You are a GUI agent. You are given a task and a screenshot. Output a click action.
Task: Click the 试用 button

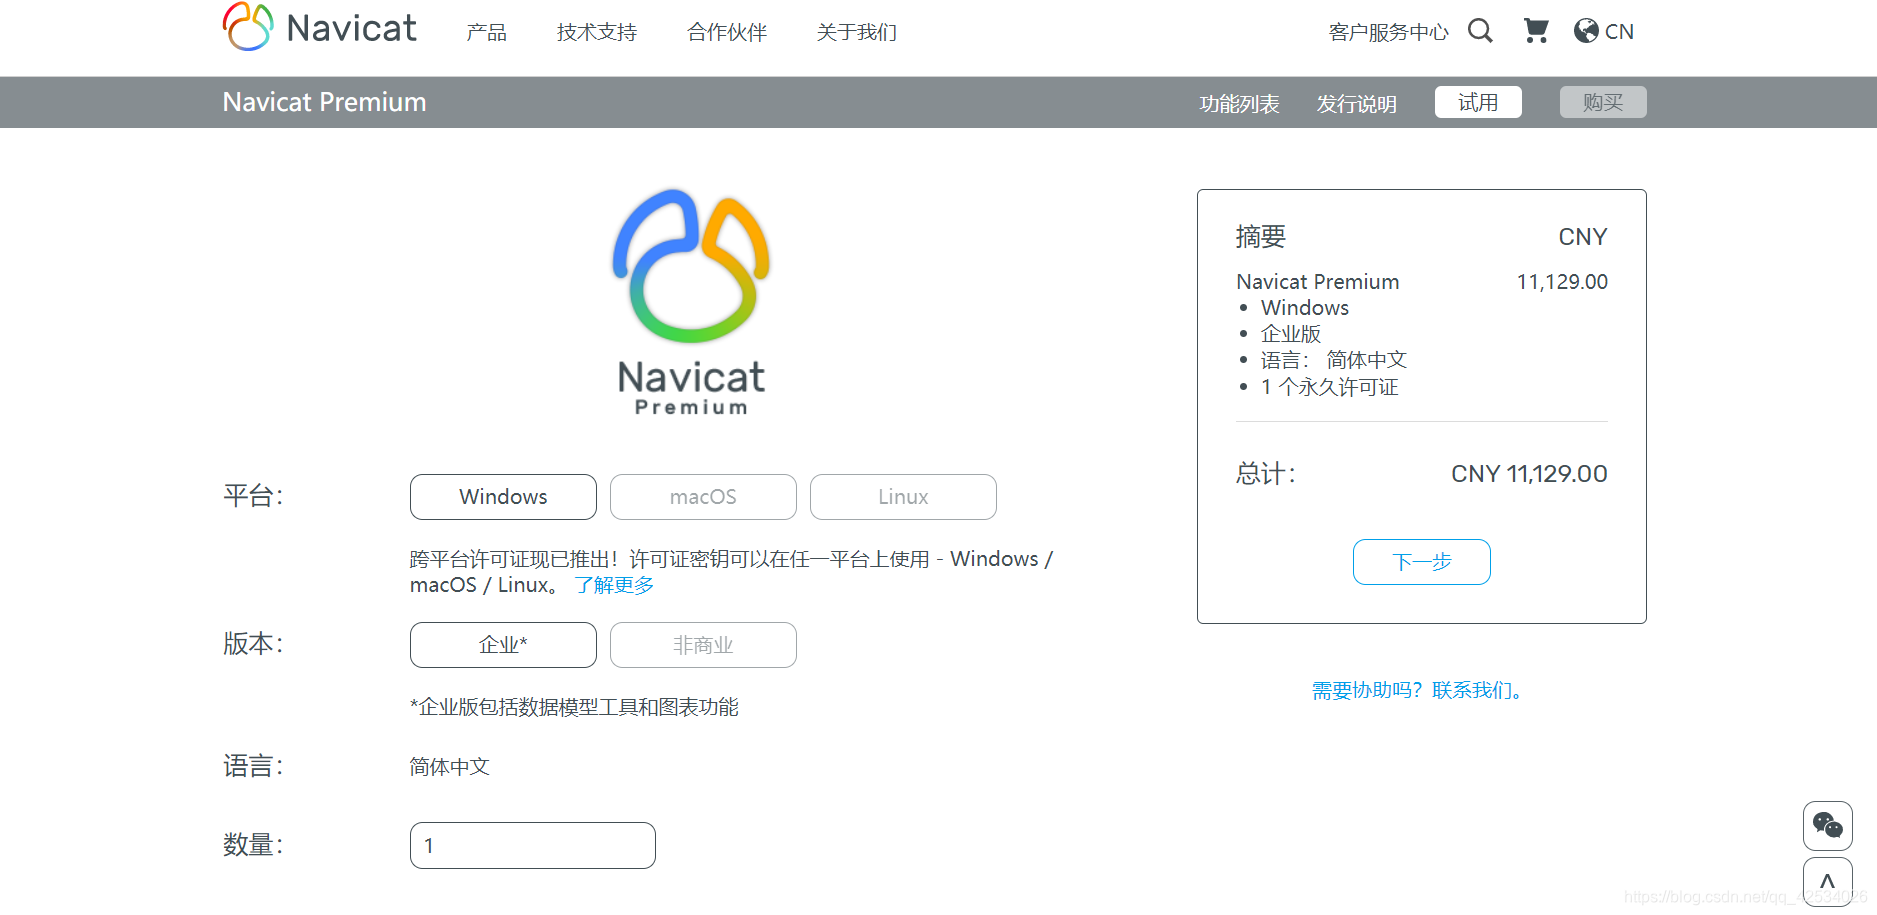point(1478,102)
